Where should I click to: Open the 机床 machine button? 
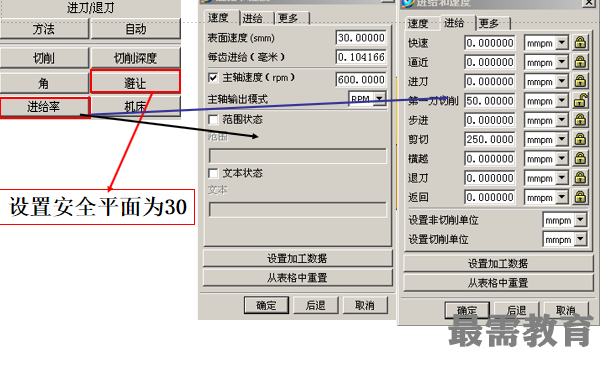point(136,106)
